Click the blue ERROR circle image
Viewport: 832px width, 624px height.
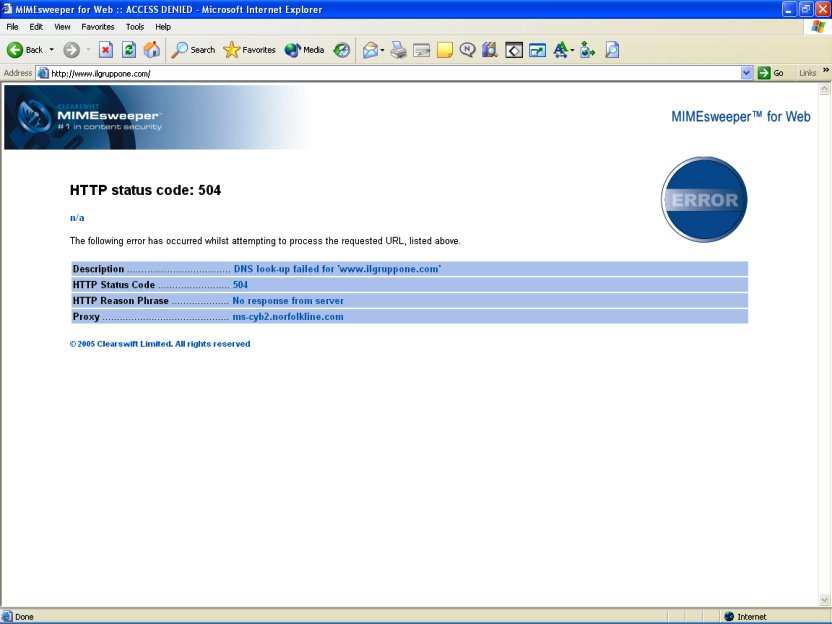(x=704, y=200)
